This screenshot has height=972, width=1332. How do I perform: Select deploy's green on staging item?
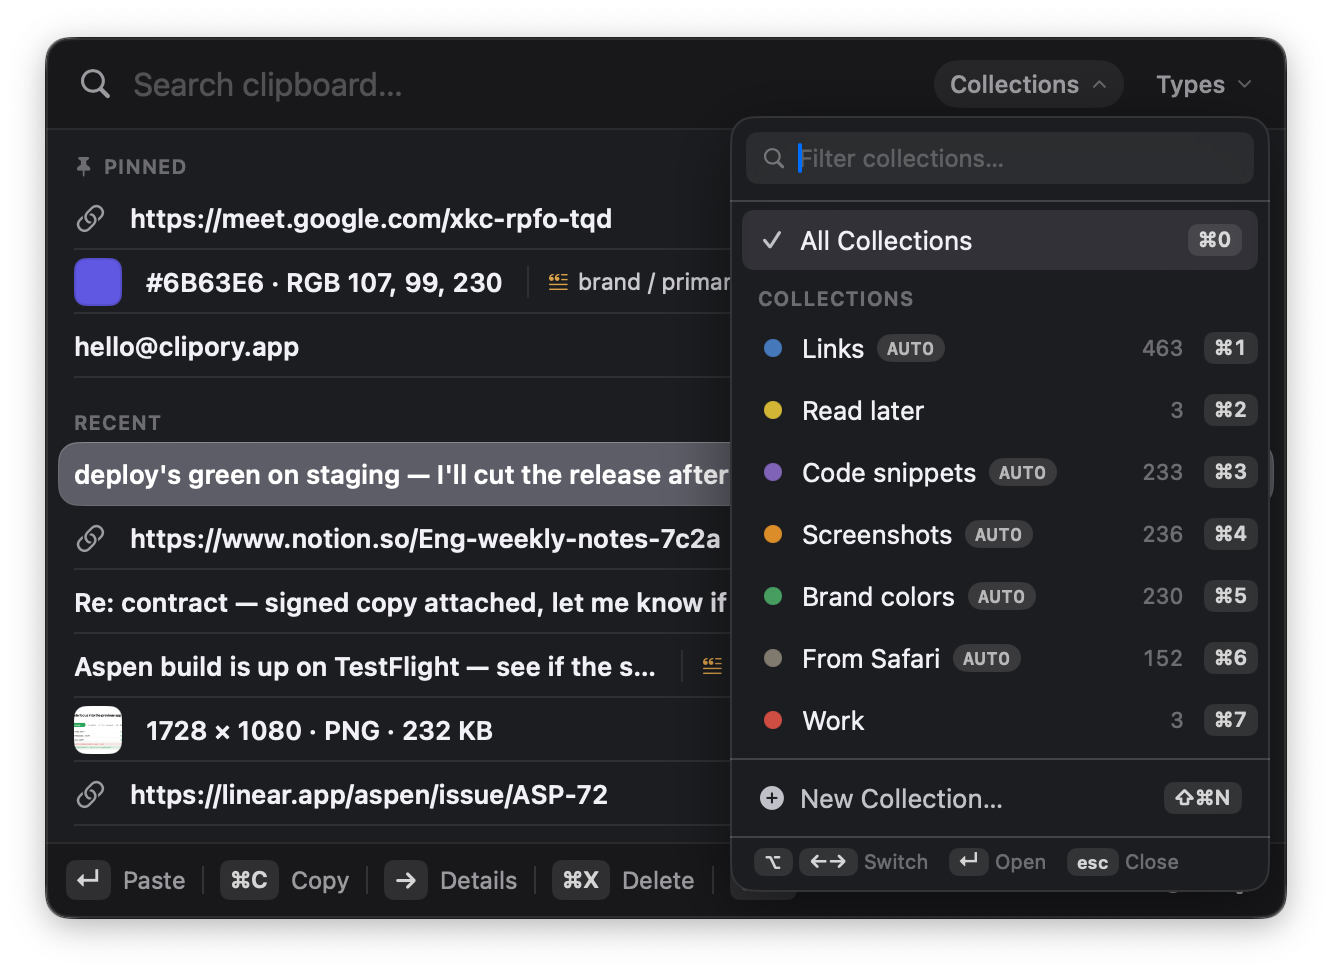(396, 474)
